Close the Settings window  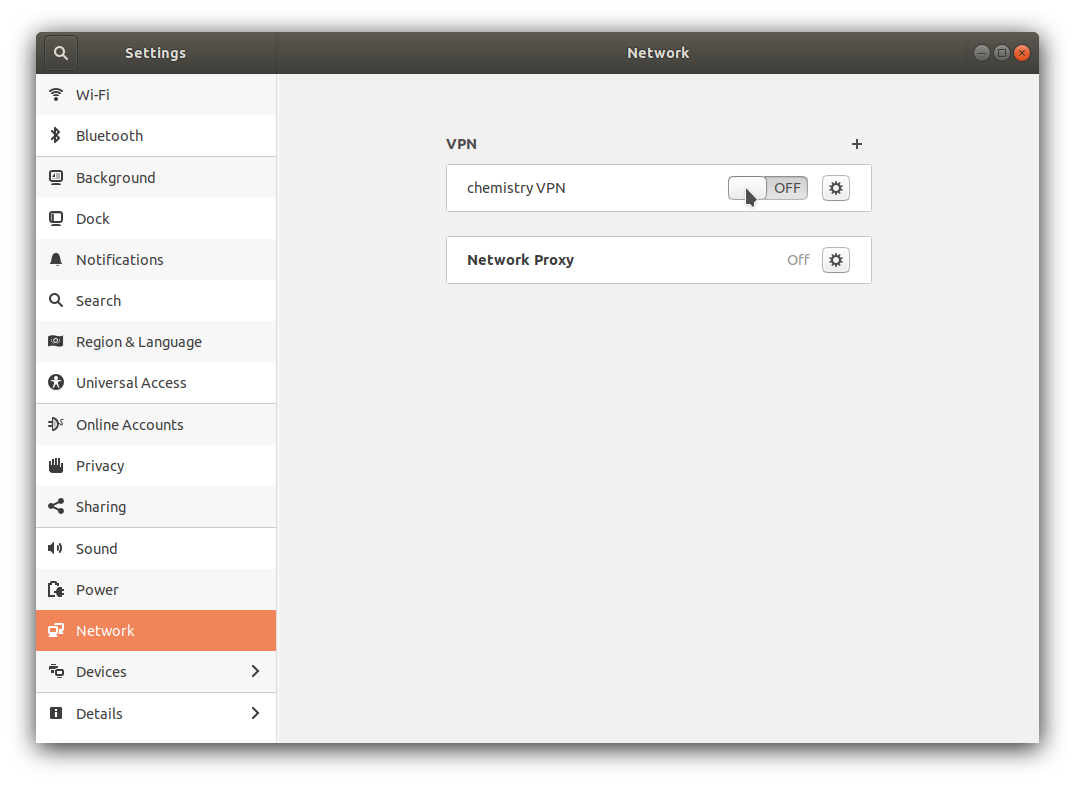click(1021, 53)
